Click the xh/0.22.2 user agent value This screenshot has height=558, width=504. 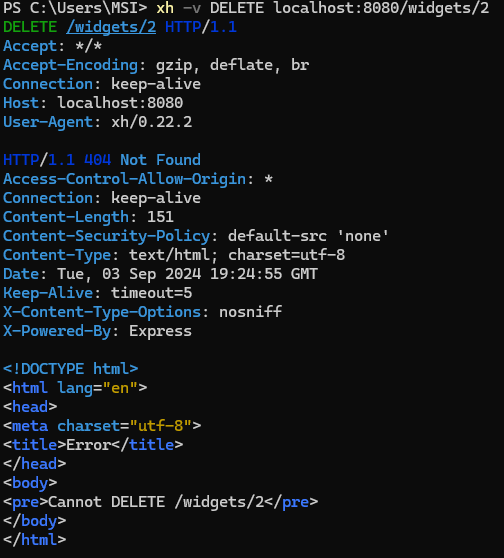click(152, 122)
